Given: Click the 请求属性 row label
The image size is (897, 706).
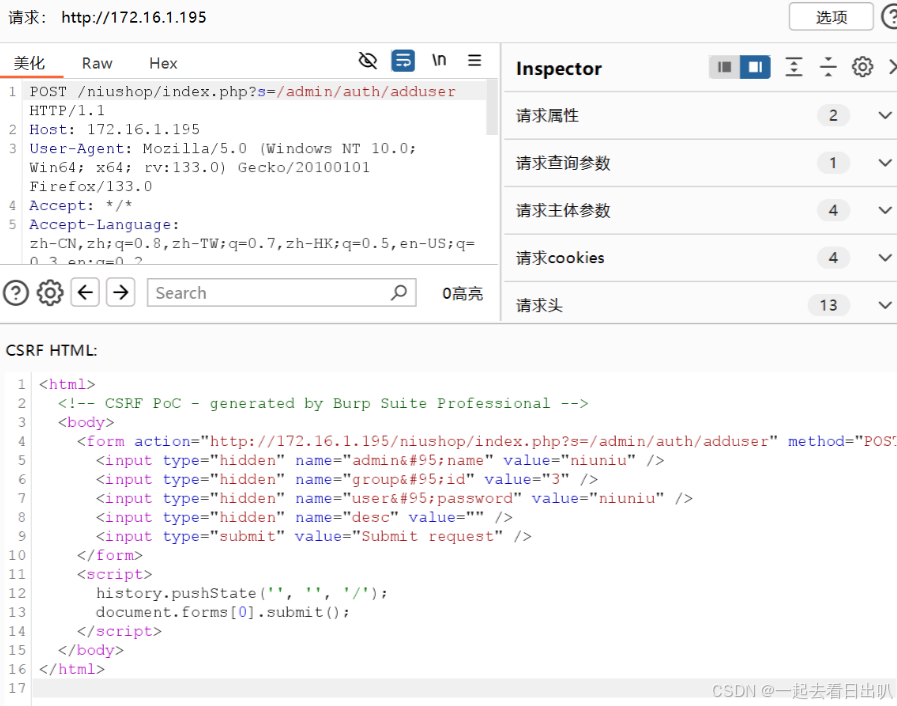Looking at the screenshot, I should point(547,116).
